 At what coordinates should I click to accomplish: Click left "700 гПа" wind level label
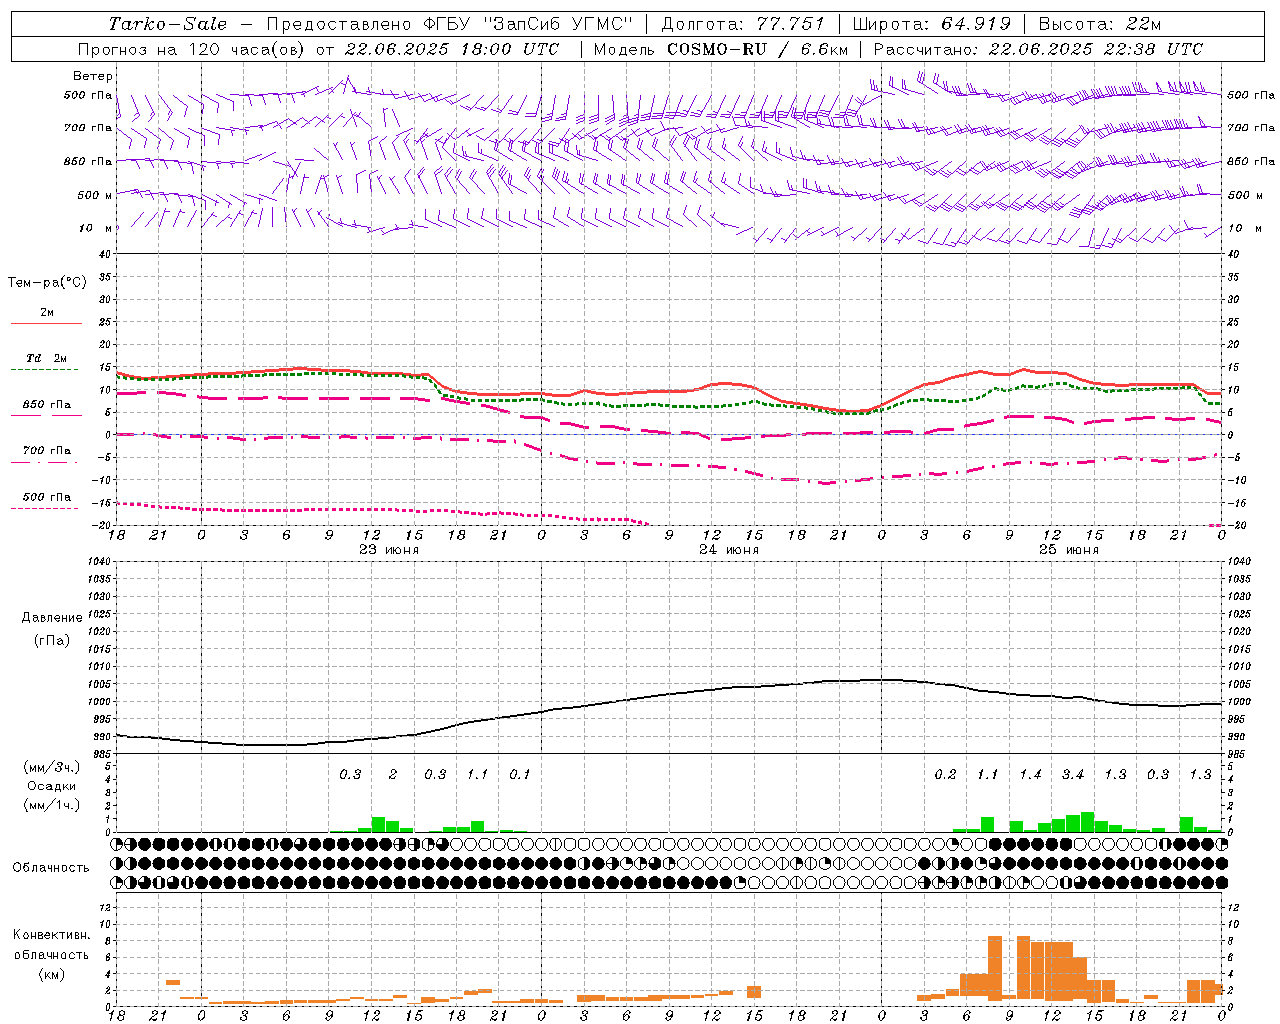point(88,128)
